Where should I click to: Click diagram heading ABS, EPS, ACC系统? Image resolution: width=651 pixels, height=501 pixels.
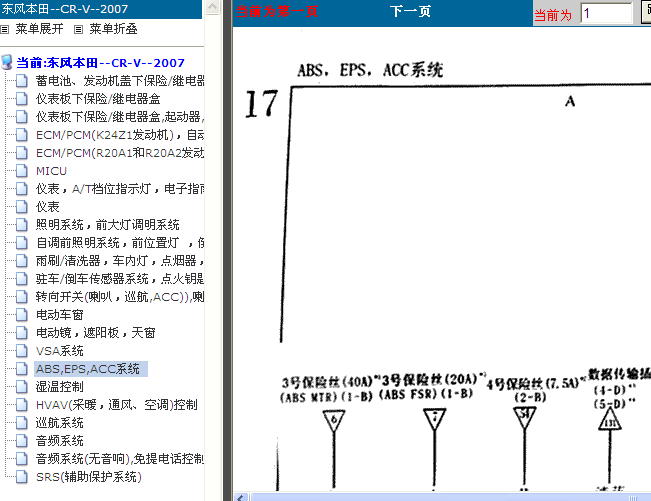370,70
